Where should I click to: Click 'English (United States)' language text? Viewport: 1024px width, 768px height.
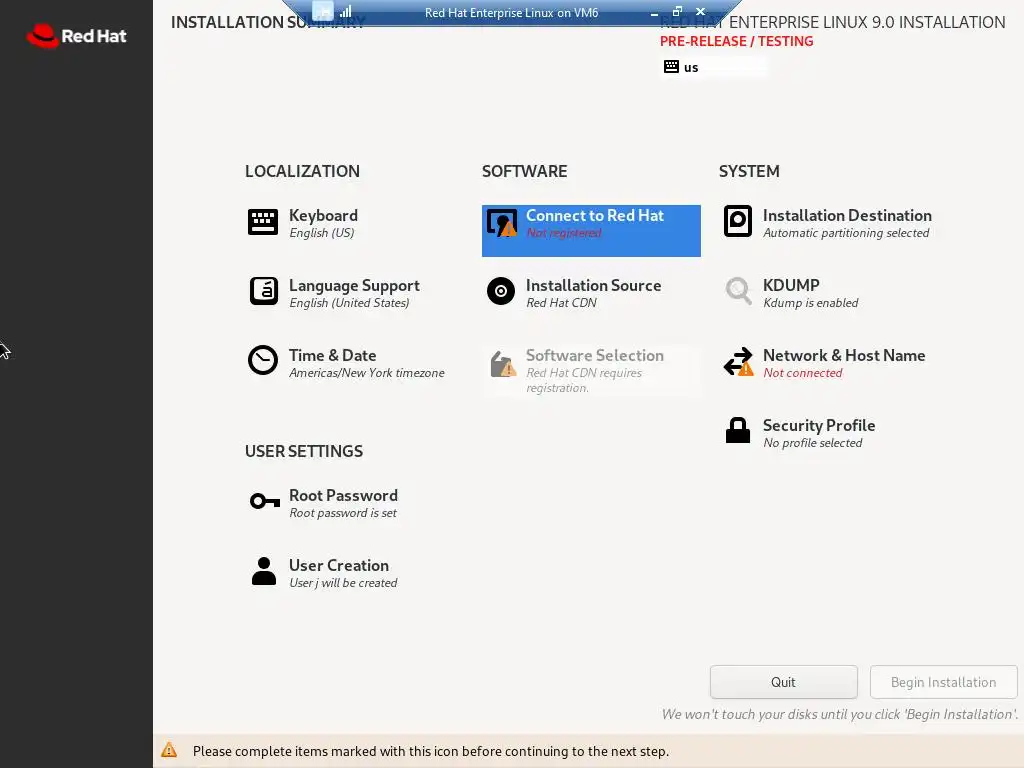click(349, 303)
